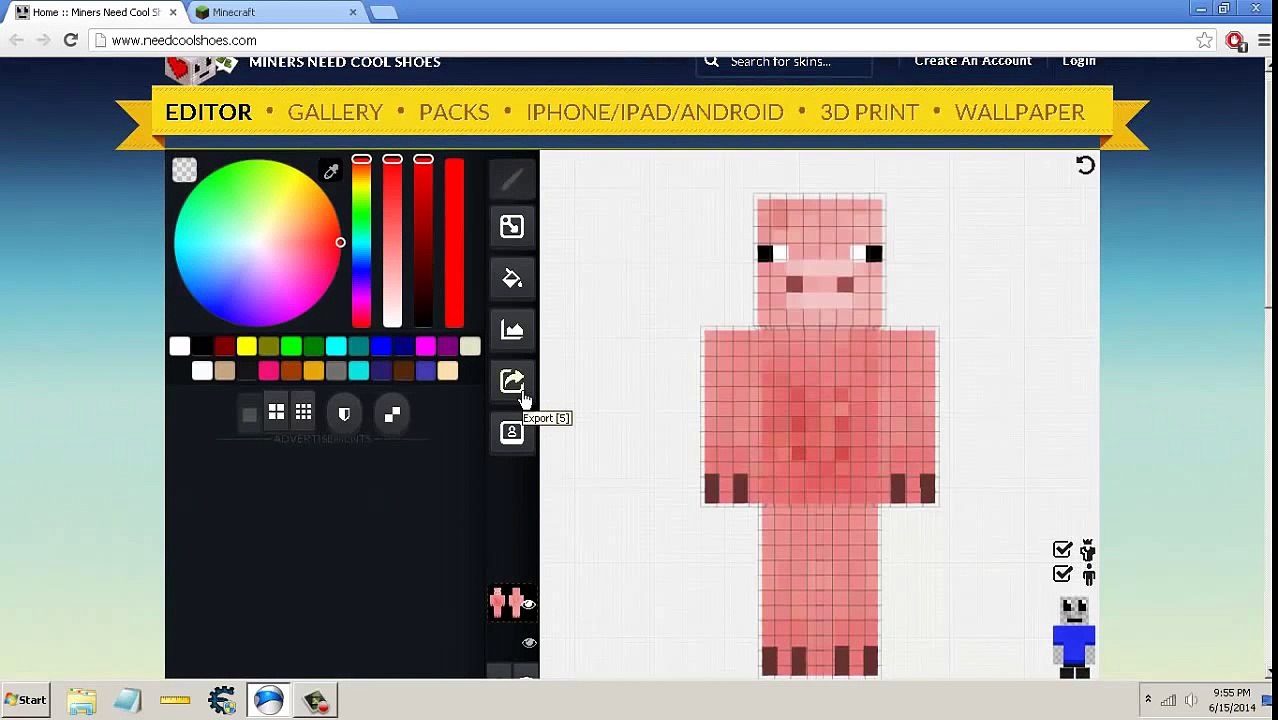Open the 3D PRINT tab

pos(869,112)
